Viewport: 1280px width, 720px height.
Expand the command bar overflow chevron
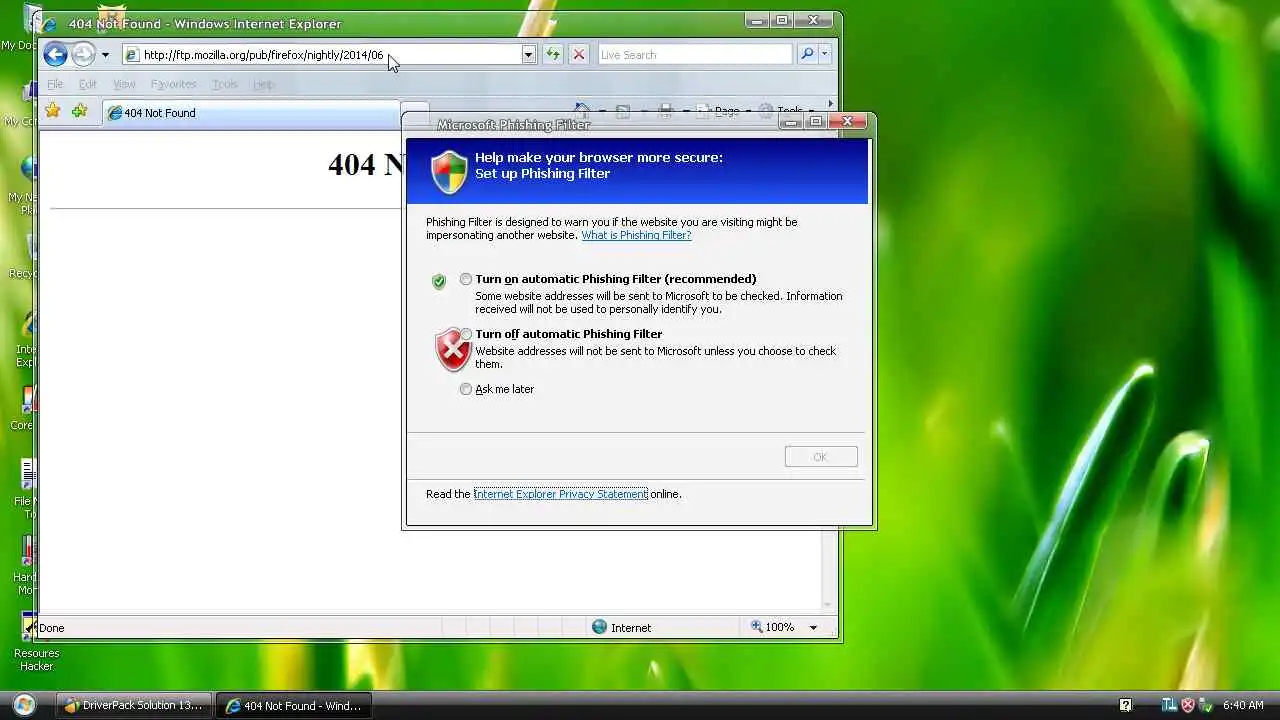(829, 104)
